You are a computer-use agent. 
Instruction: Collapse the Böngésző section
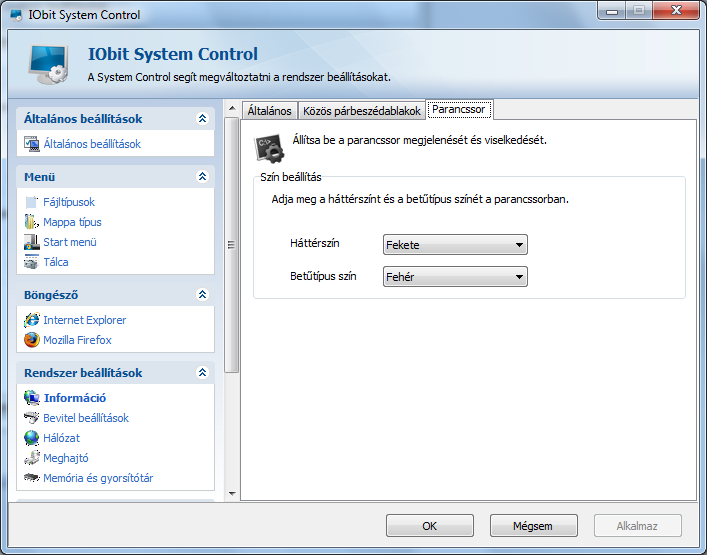(202, 294)
